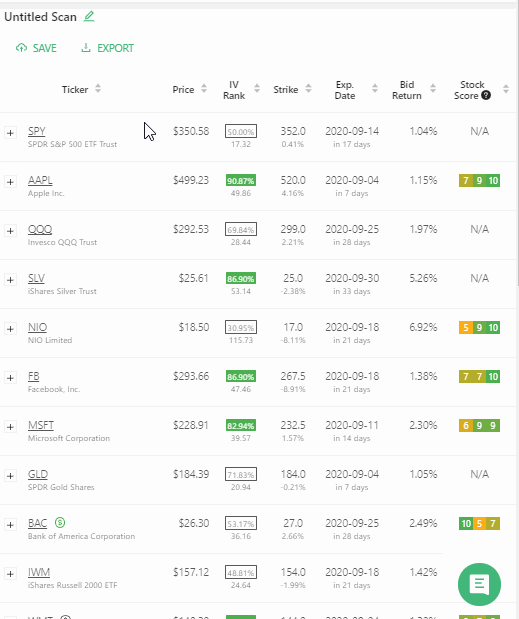519x619 pixels.
Task: Sort by Price column
Action: [x=204, y=89]
